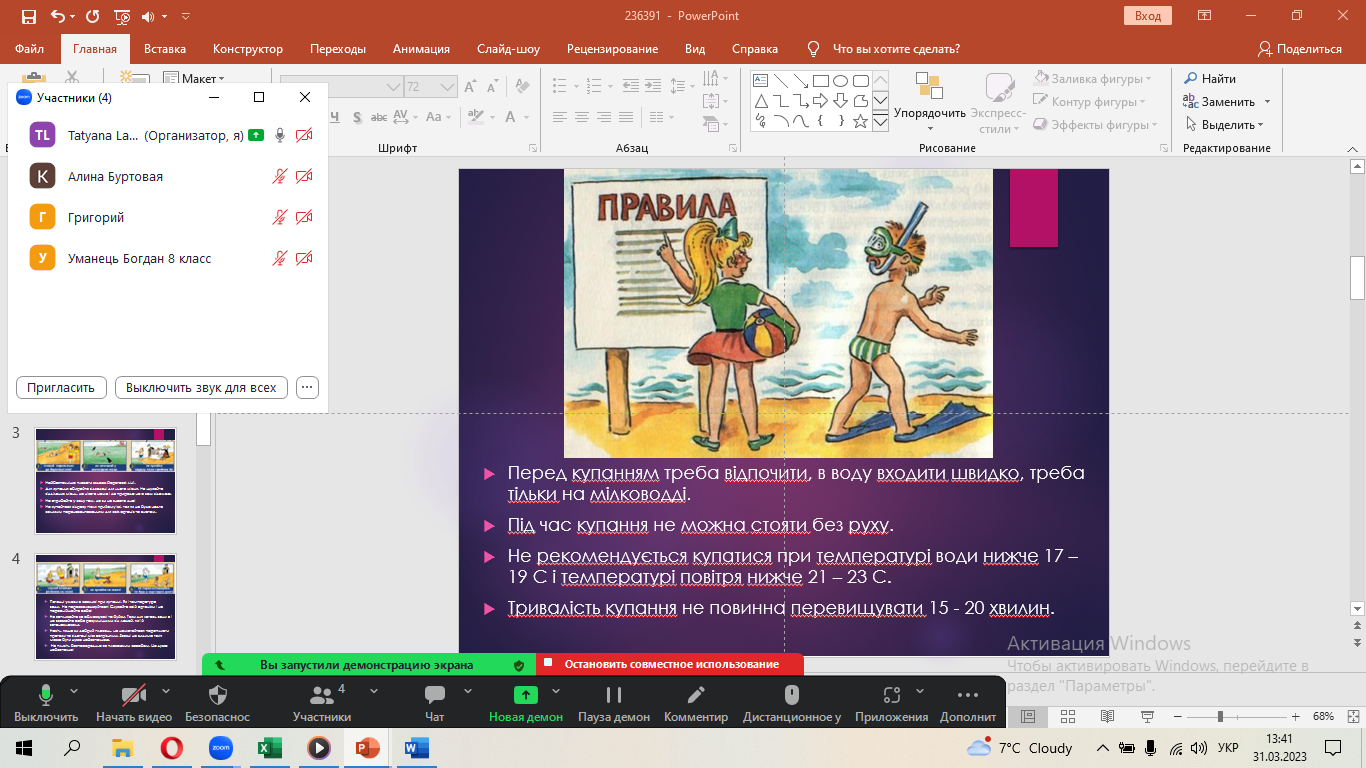This screenshot has height=768, width=1366.
Task: Click the Save icon in quick access toolbar
Action: point(28,16)
